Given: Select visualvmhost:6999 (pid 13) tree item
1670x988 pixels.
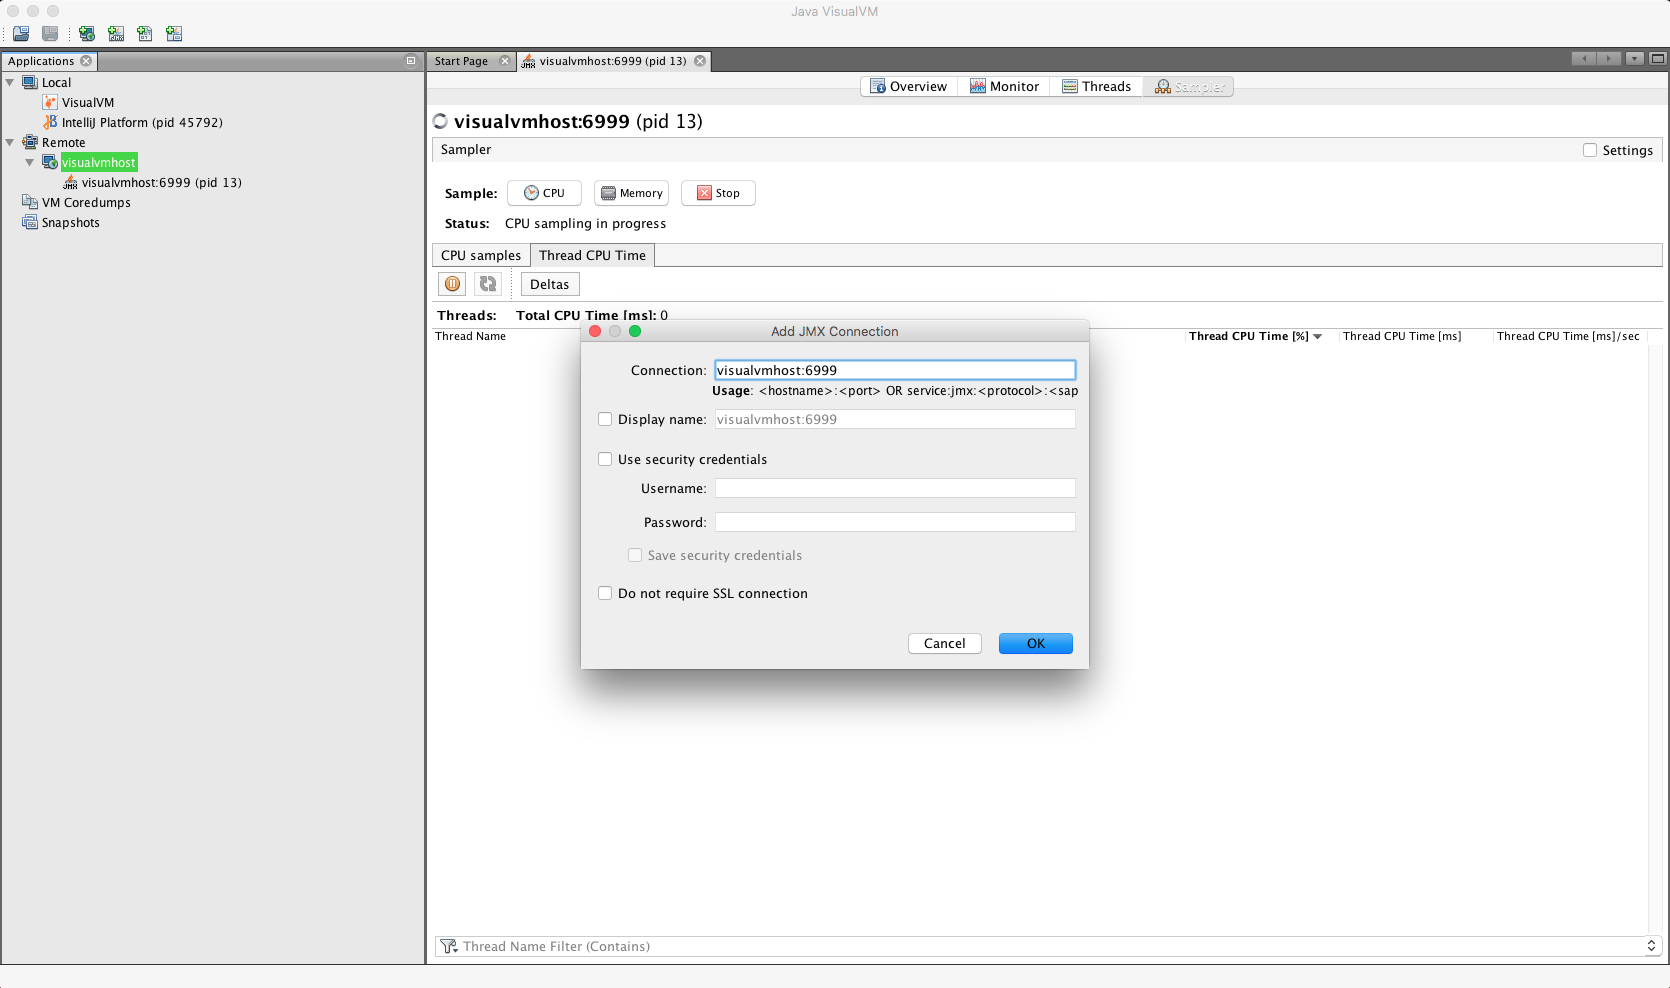Looking at the screenshot, I should 162,182.
